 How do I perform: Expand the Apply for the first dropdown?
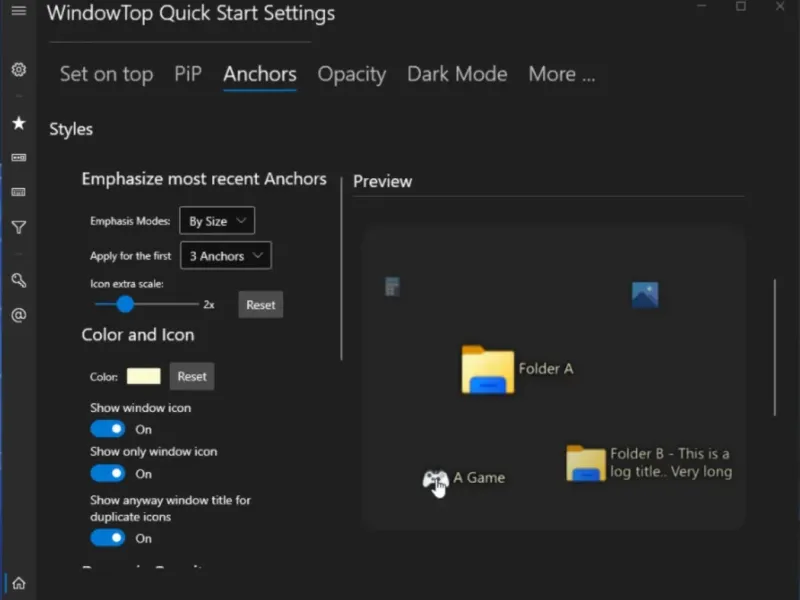[x=226, y=256]
